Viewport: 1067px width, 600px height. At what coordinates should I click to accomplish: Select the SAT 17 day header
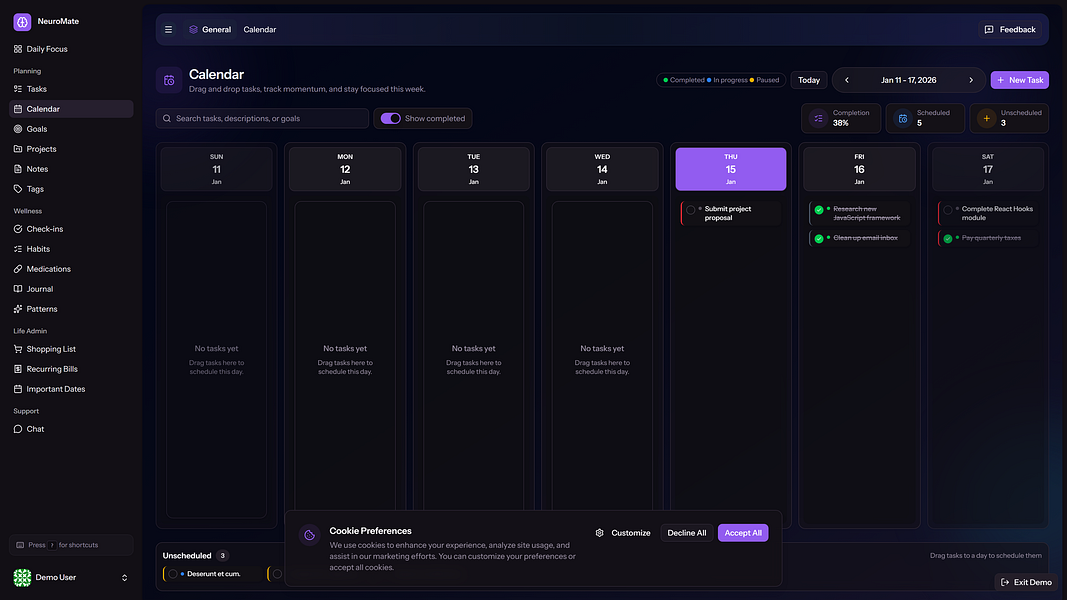[988, 169]
